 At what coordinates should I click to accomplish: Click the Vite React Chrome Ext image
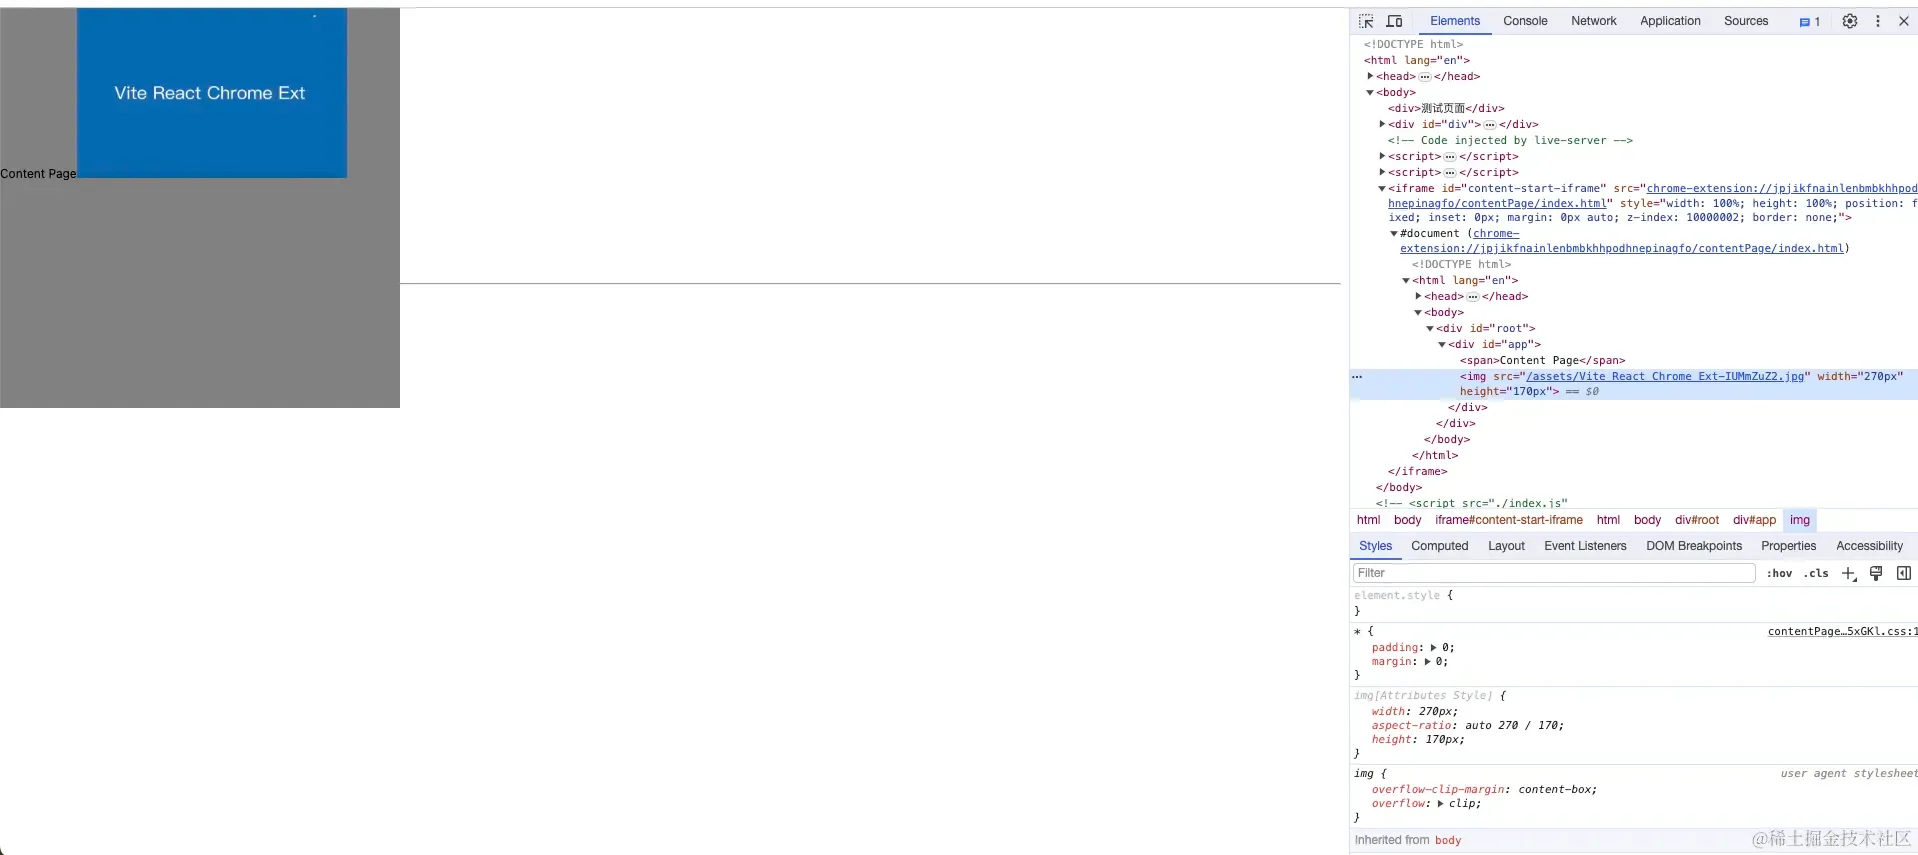tap(212, 93)
